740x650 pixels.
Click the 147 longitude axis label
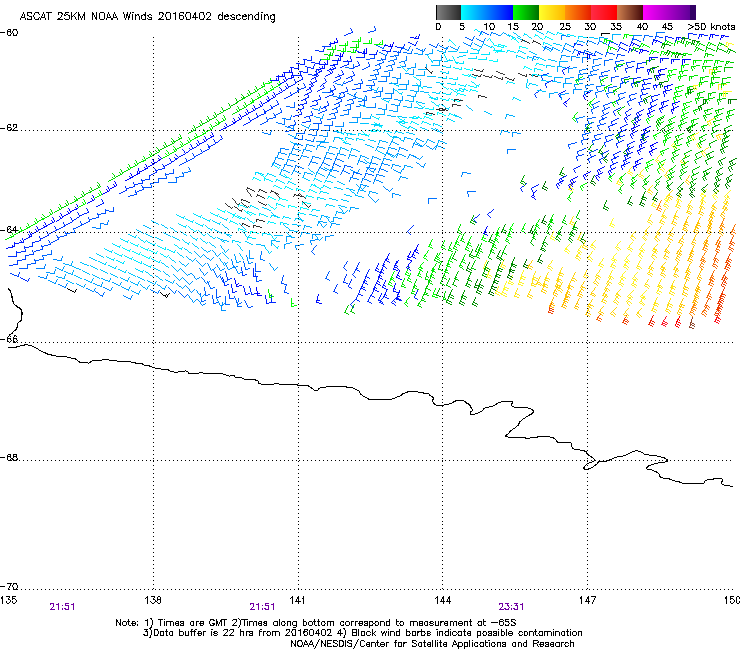[587, 600]
